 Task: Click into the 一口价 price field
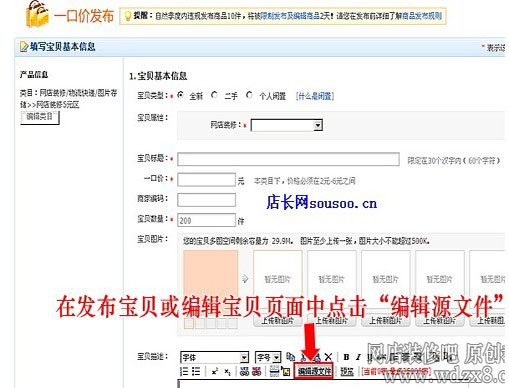tap(206, 180)
